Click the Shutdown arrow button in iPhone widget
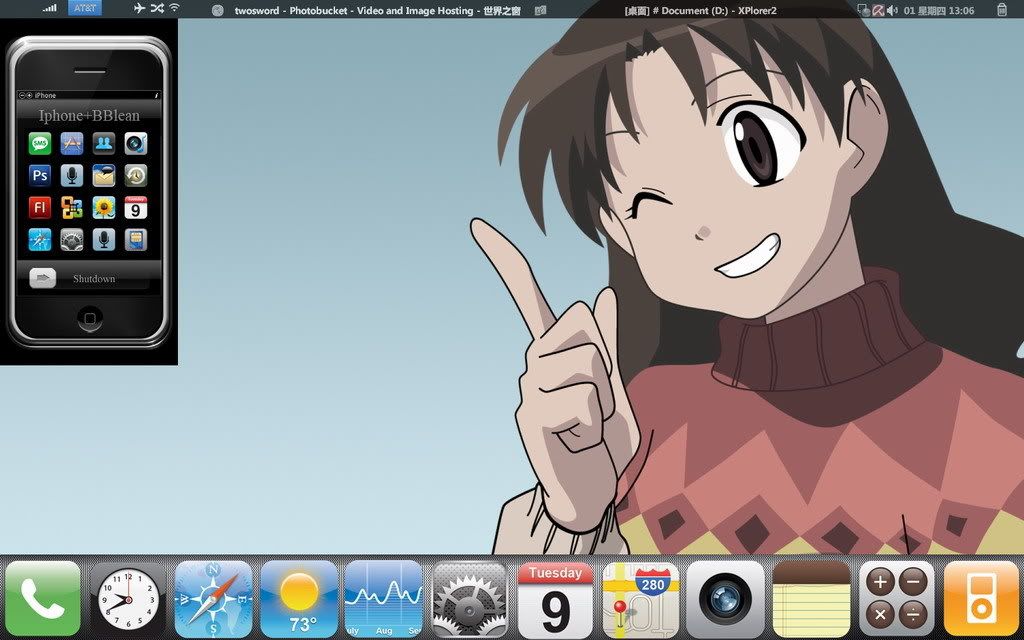 [x=42, y=278]
